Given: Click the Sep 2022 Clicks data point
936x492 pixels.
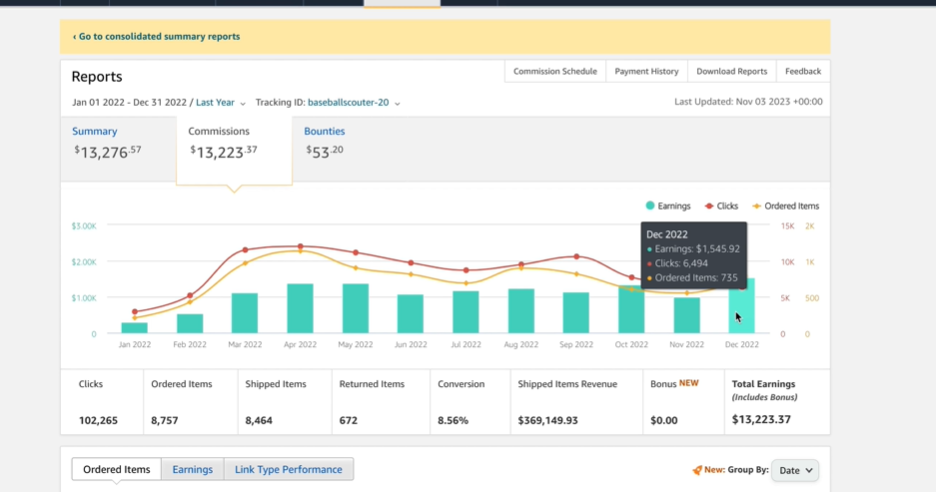Looking at the screenshot, I should (577, 257).
